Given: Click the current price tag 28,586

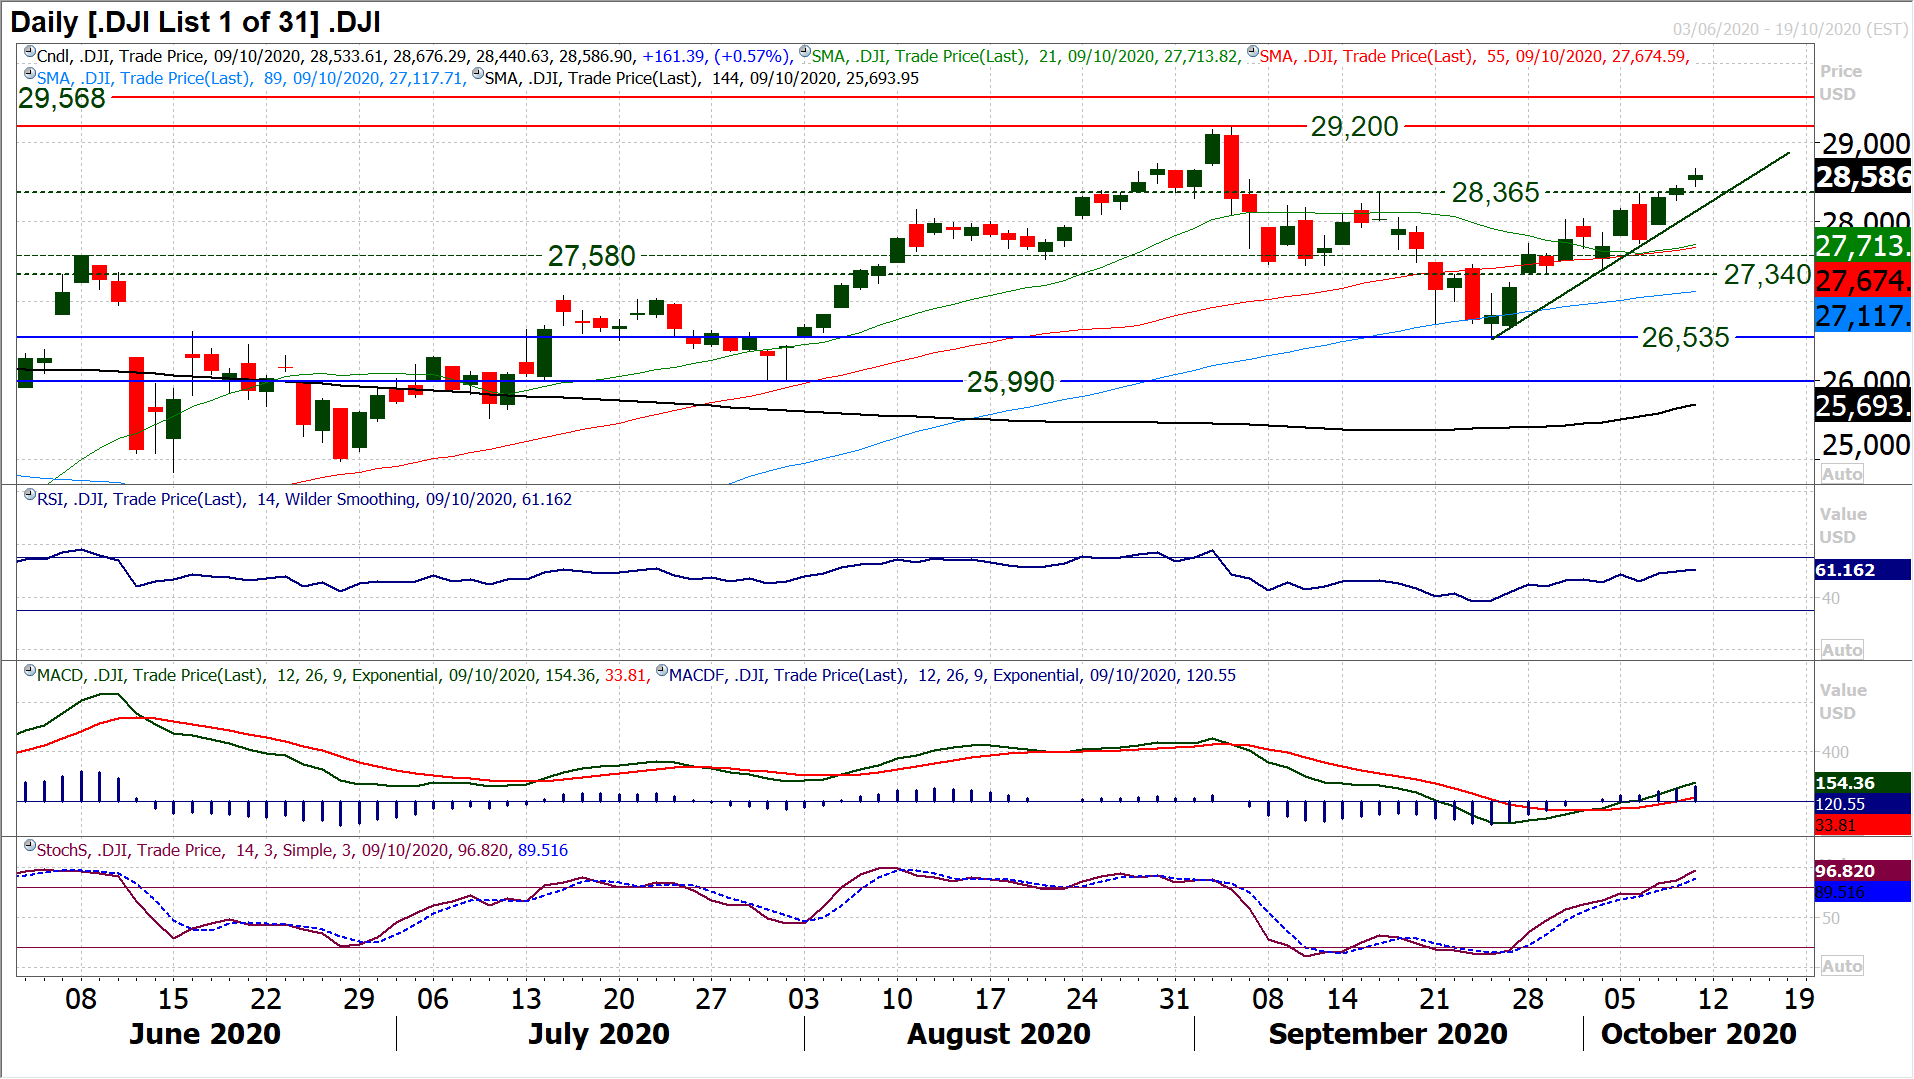Looking at the screenshot, I should [1863, 178].
